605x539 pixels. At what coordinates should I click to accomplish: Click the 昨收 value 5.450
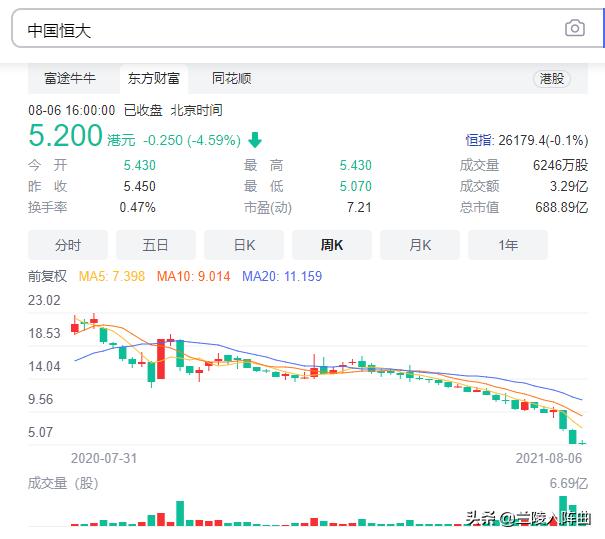[x=139, y=186]
